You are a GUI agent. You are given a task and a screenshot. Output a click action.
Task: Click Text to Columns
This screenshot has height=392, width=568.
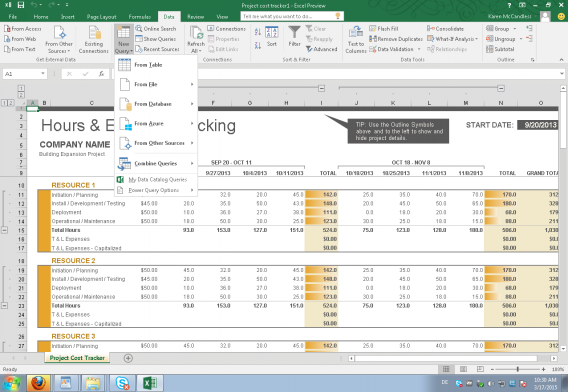[356, 40]
